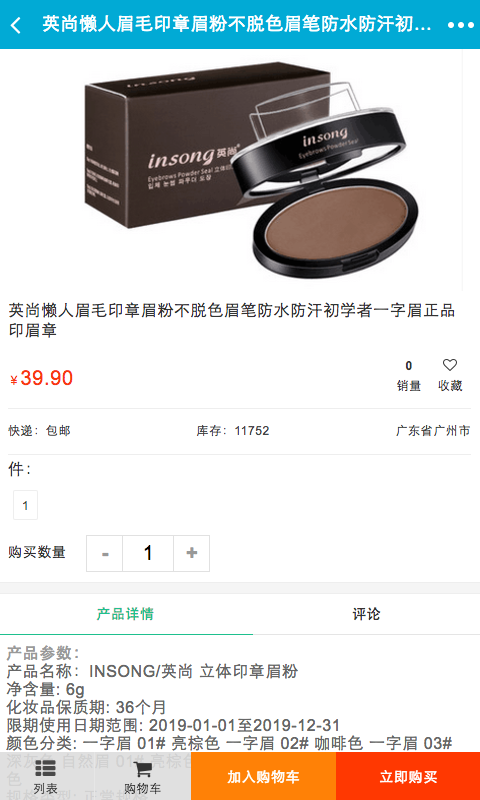Click the product title below image
The image size is (480, 800).
pos(232,320)
